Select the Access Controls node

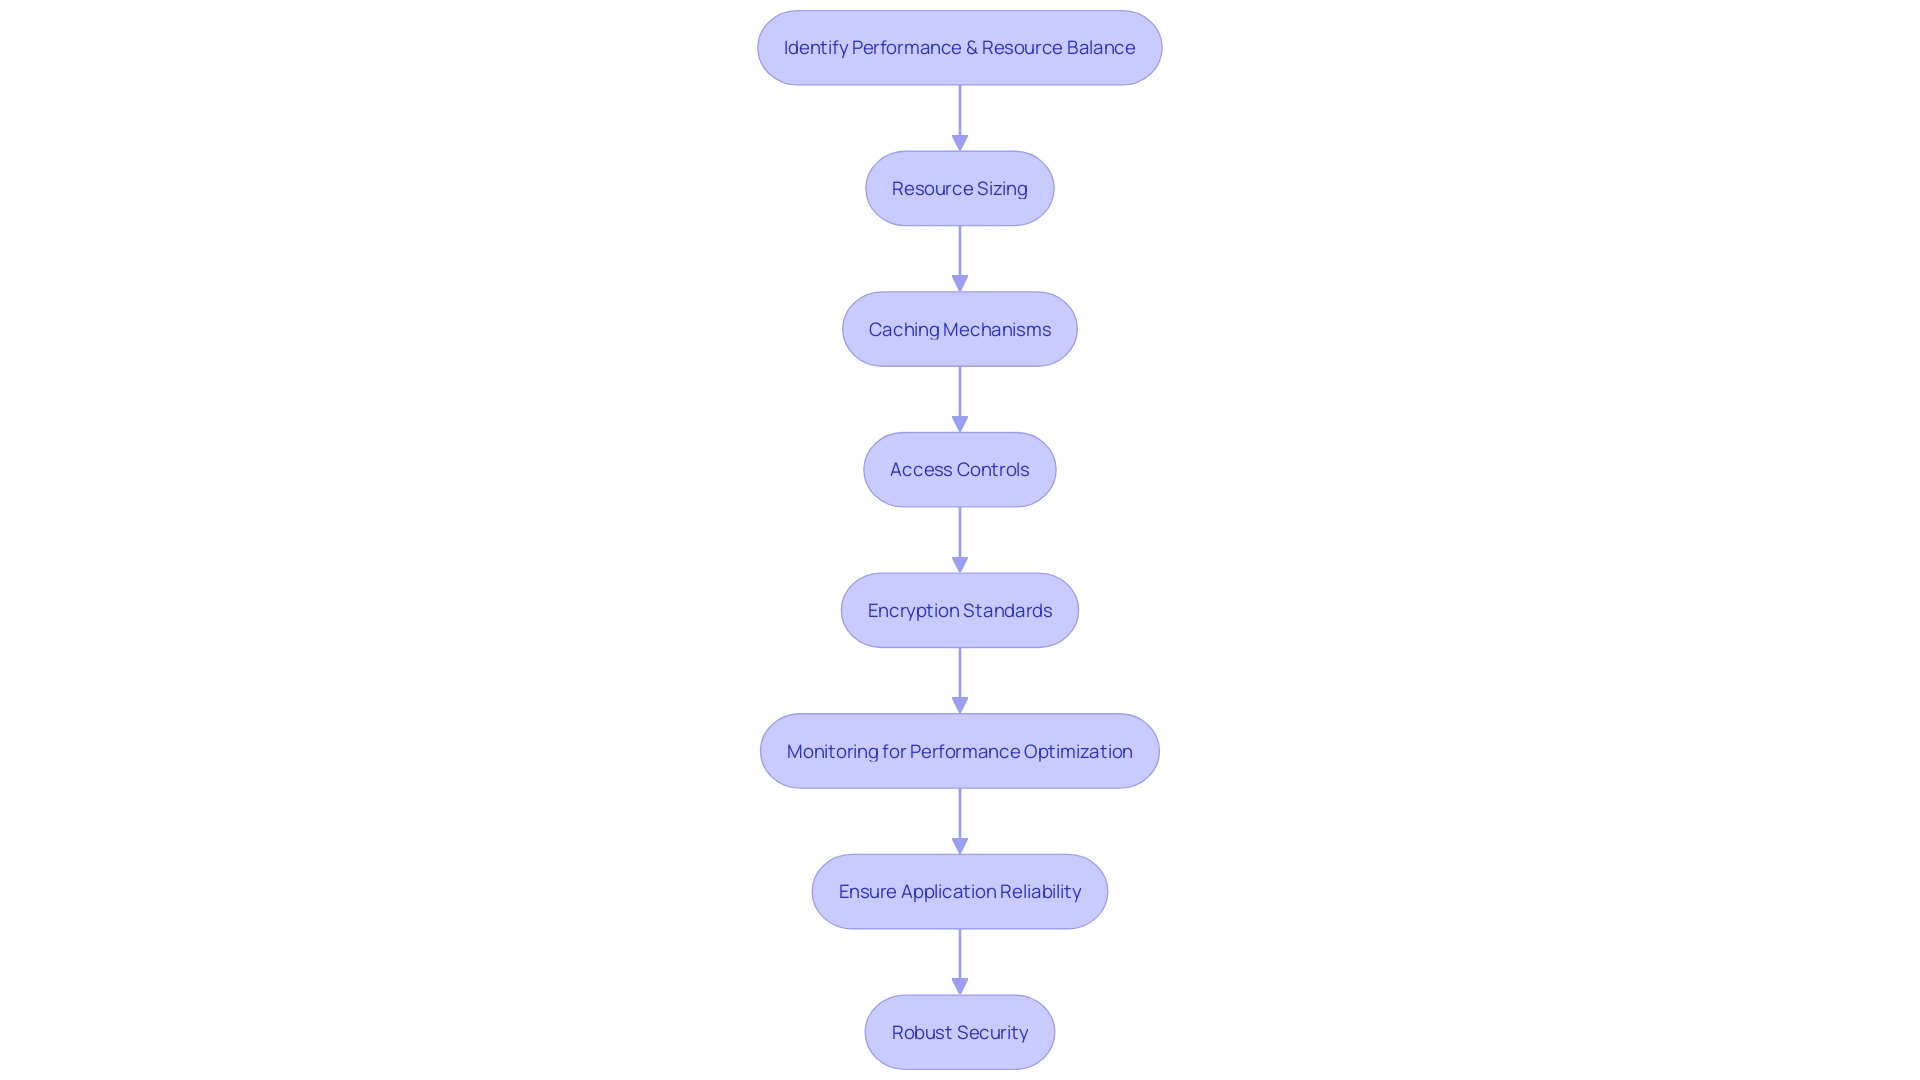(960, 468)
